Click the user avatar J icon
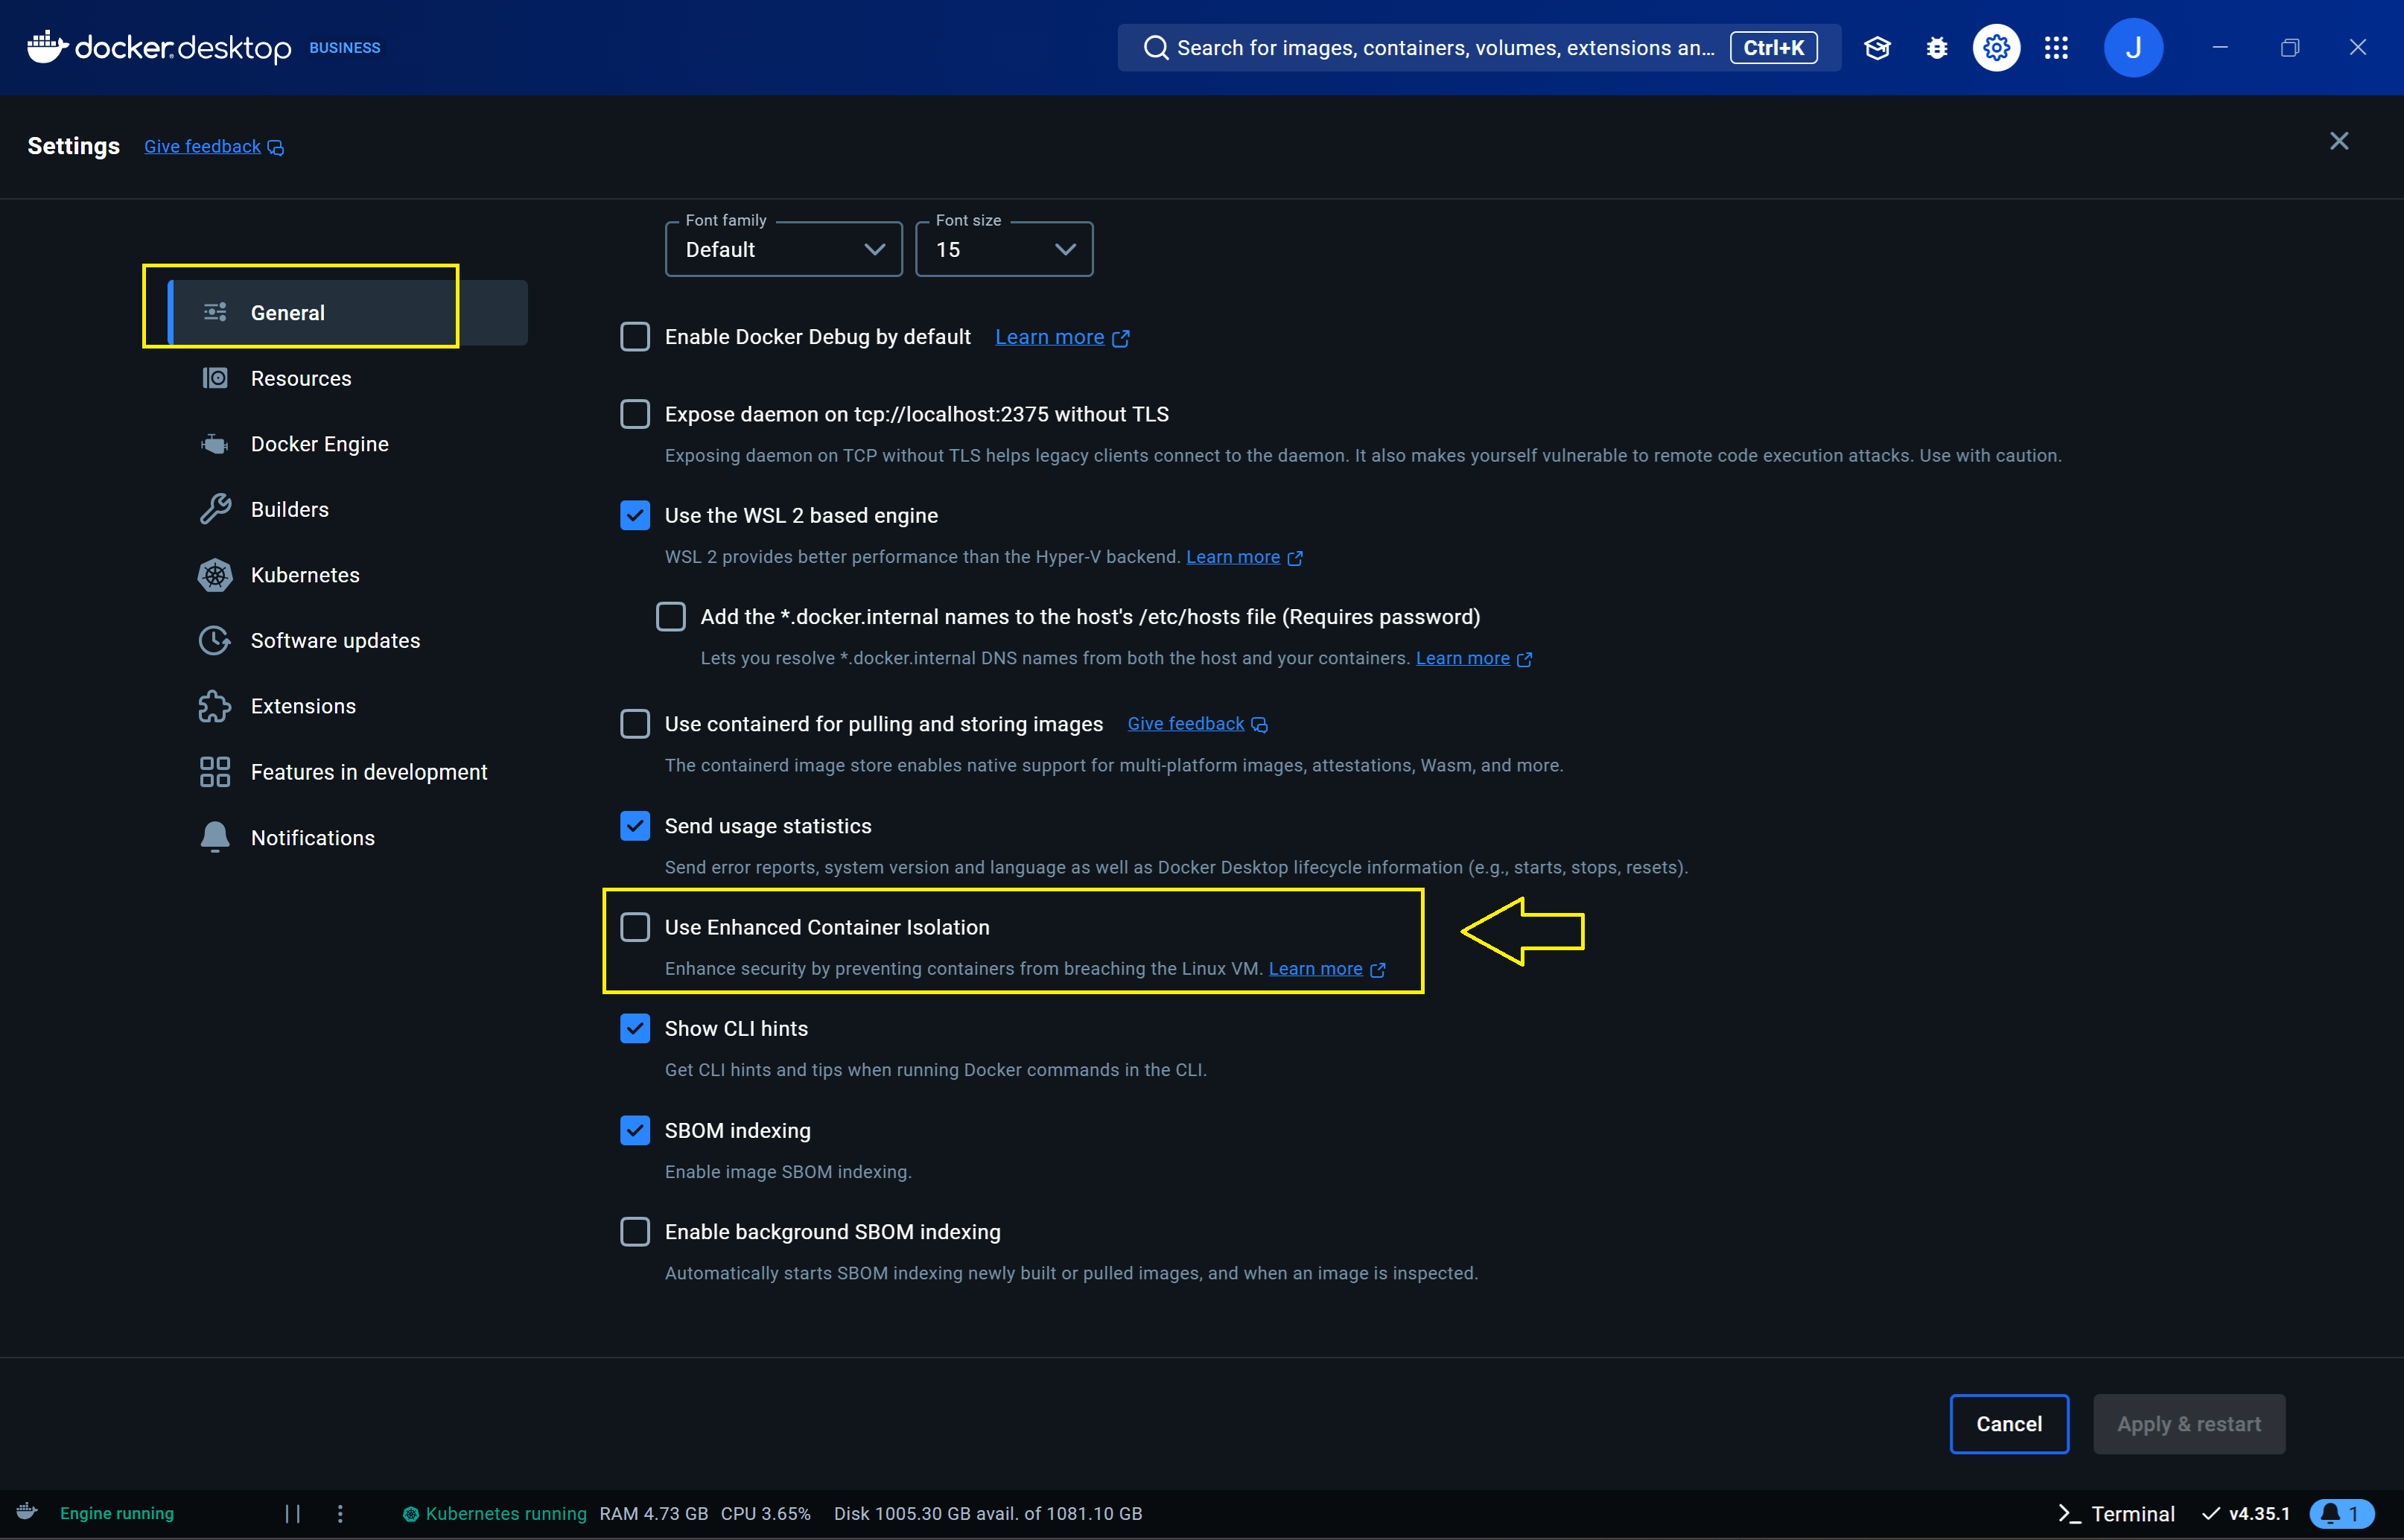This screenshot has height=1540, width=2404. point(2132,48)
